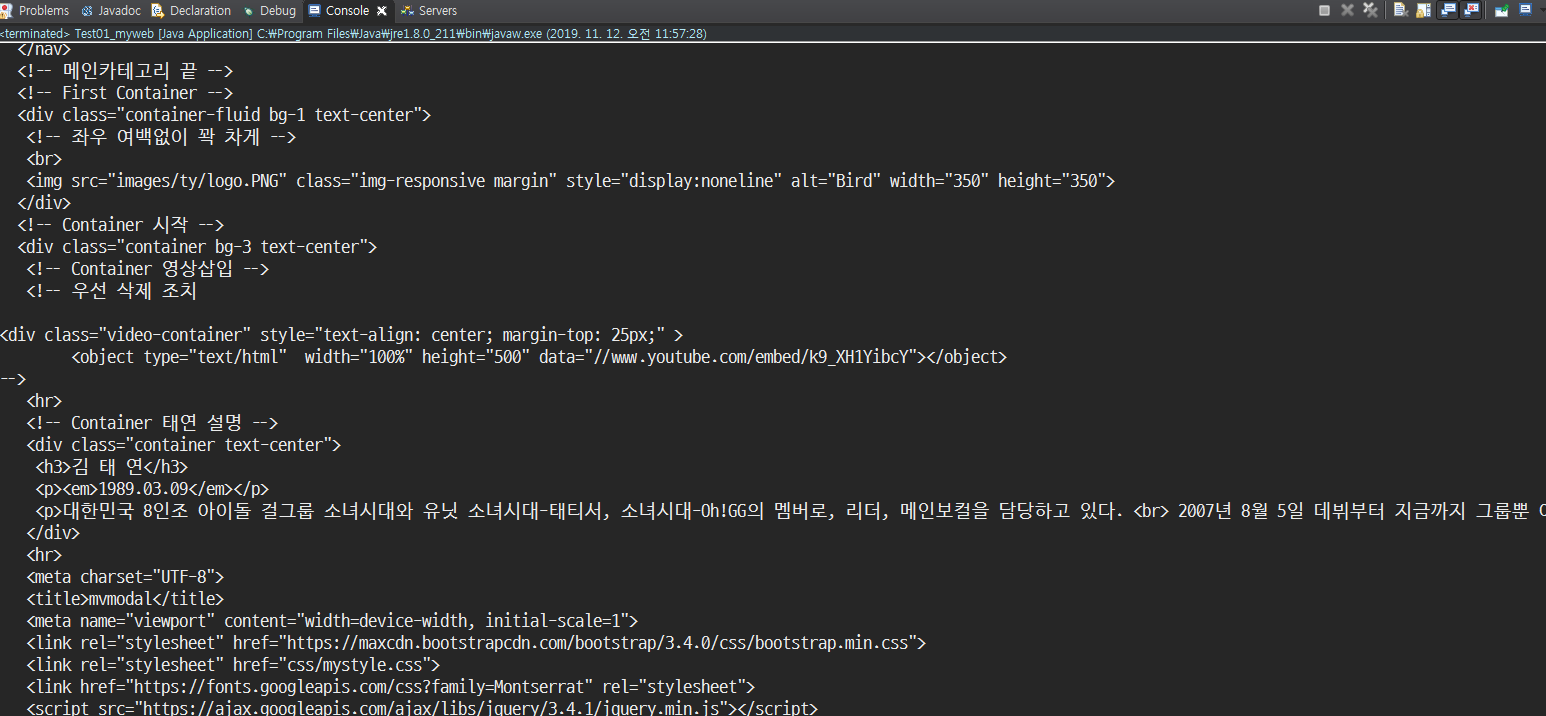Click the 'video-container' div line
Screen dimensions: 1546x716
point(342,335)
